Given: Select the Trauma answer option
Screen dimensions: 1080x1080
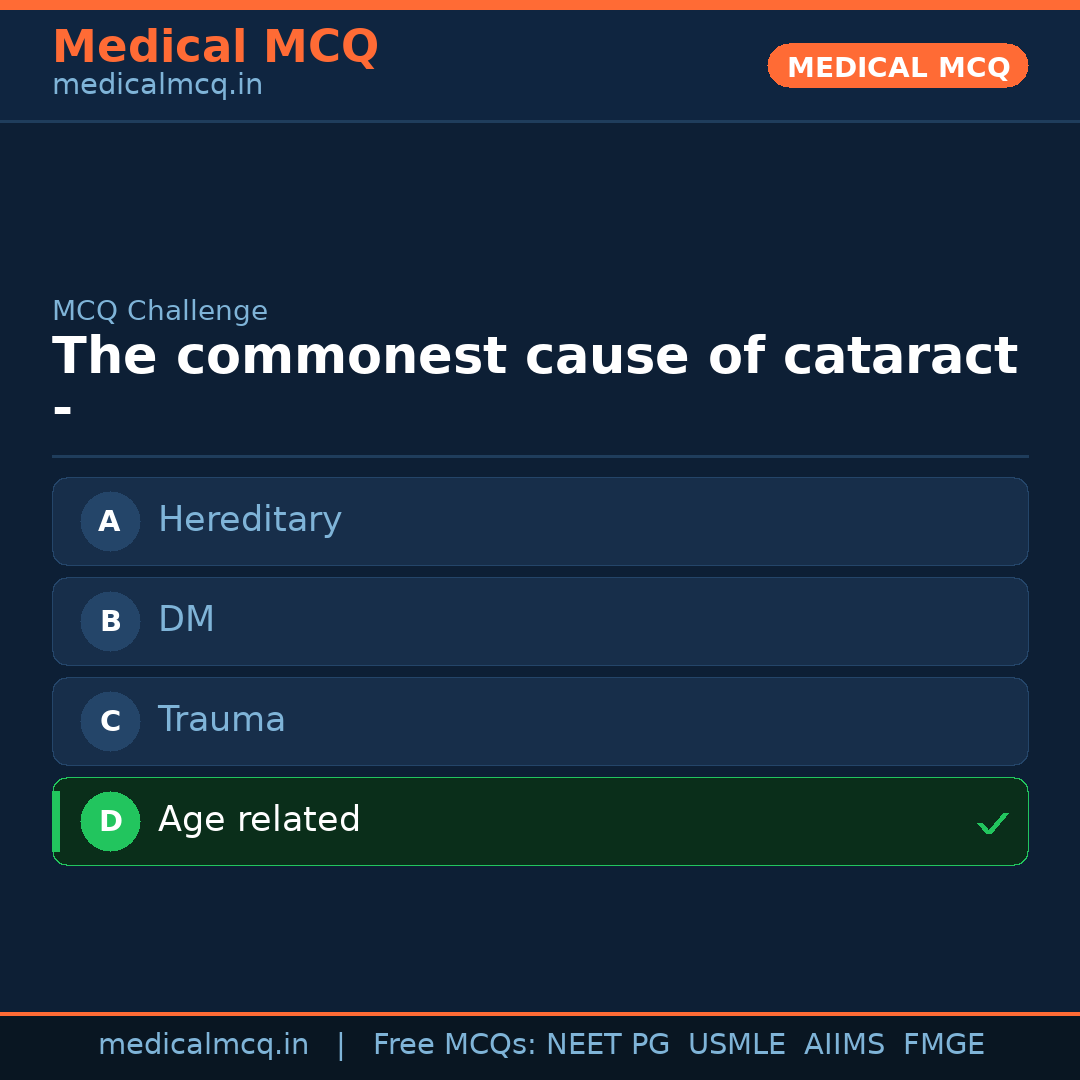Looking at the screenshot, I should (540, 721).
